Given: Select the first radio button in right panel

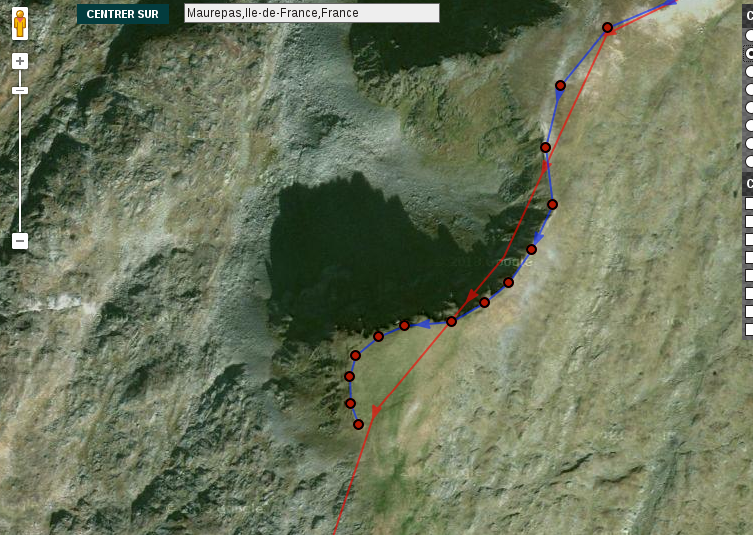Looking at the screenshot, I should point(749,35).
